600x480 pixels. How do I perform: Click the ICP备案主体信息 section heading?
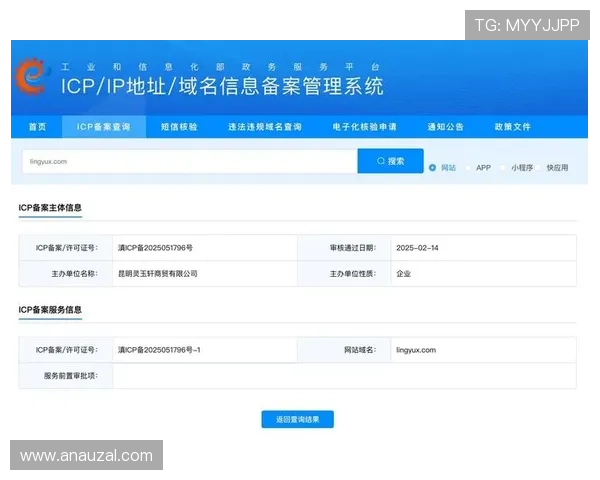point(50,208)
